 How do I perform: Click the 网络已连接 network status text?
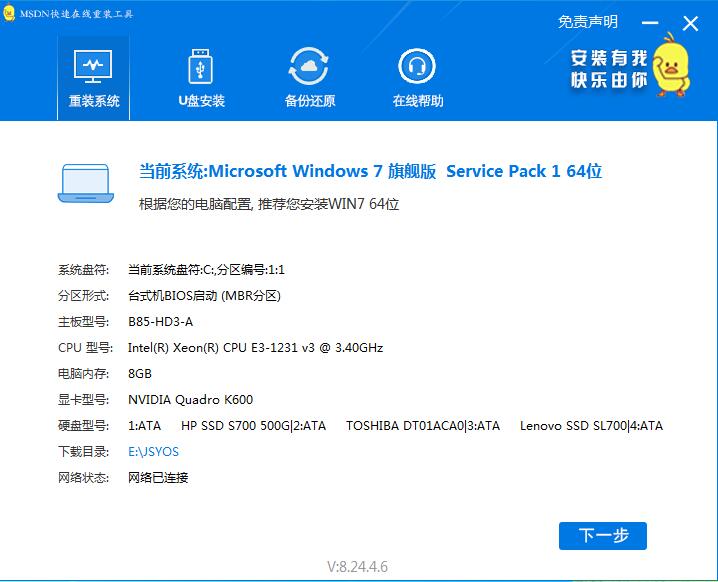[x=158, y=478]
